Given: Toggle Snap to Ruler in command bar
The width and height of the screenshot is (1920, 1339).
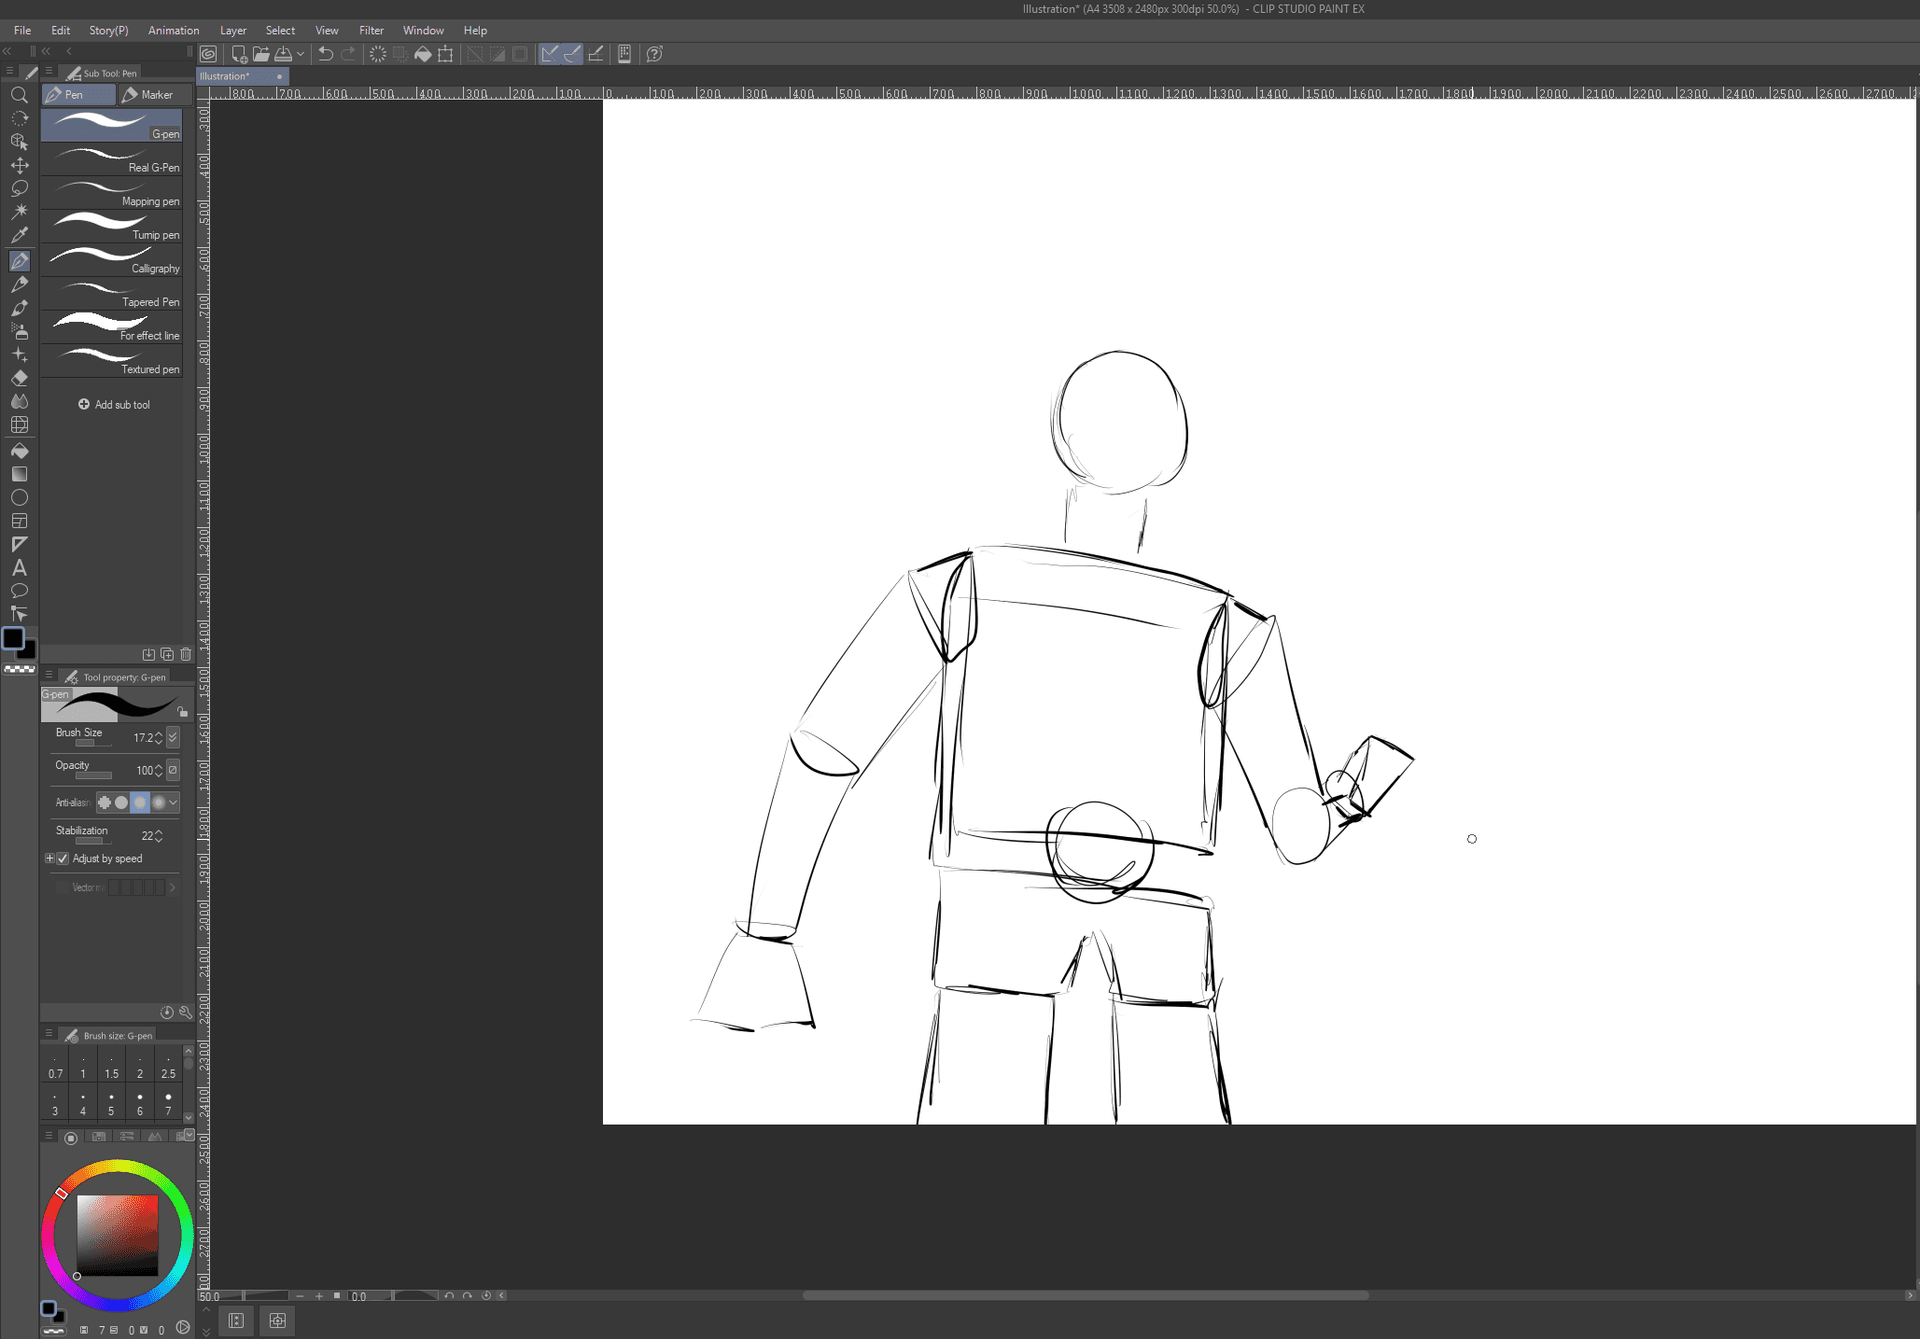Looking at the screenshot, I should [550, 54].
